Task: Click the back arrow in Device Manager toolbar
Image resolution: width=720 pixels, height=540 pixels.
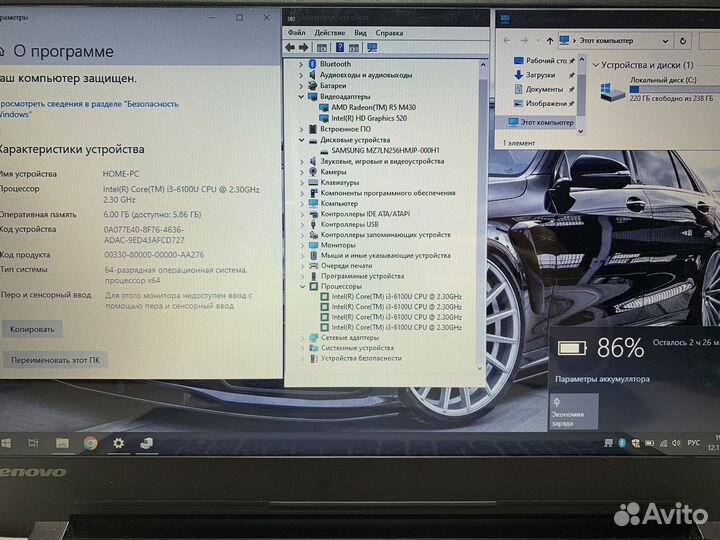Action: pyautogui.click(x=290, y=47)
